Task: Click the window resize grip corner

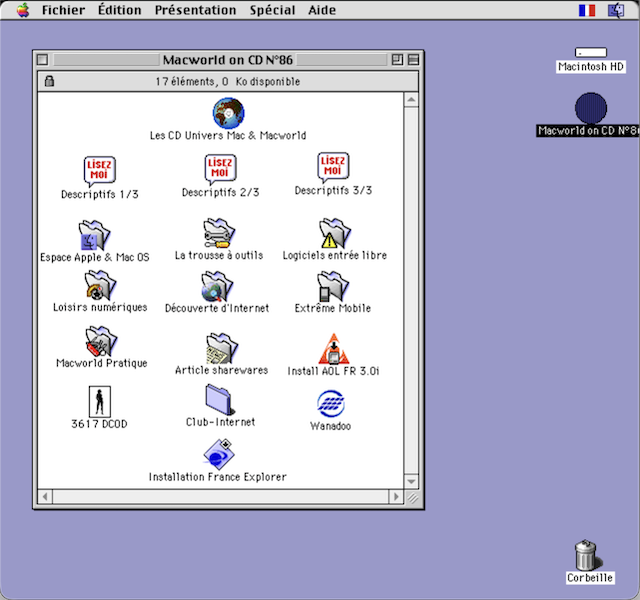Action: 412,498
